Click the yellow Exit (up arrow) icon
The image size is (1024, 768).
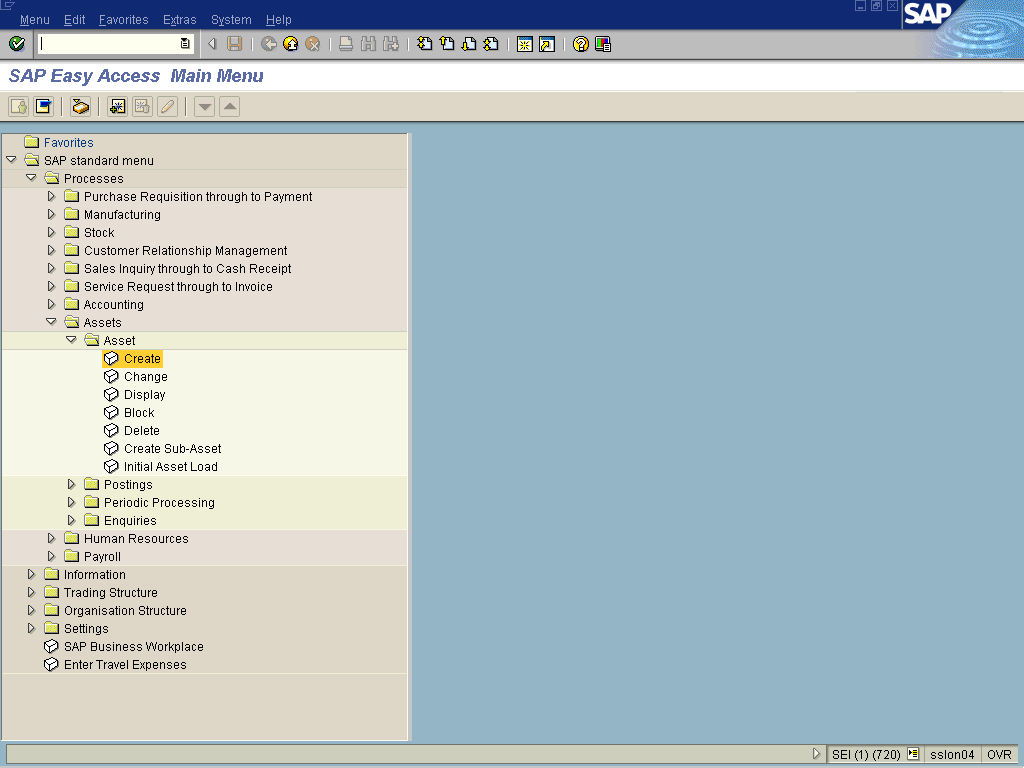[291, 44]
